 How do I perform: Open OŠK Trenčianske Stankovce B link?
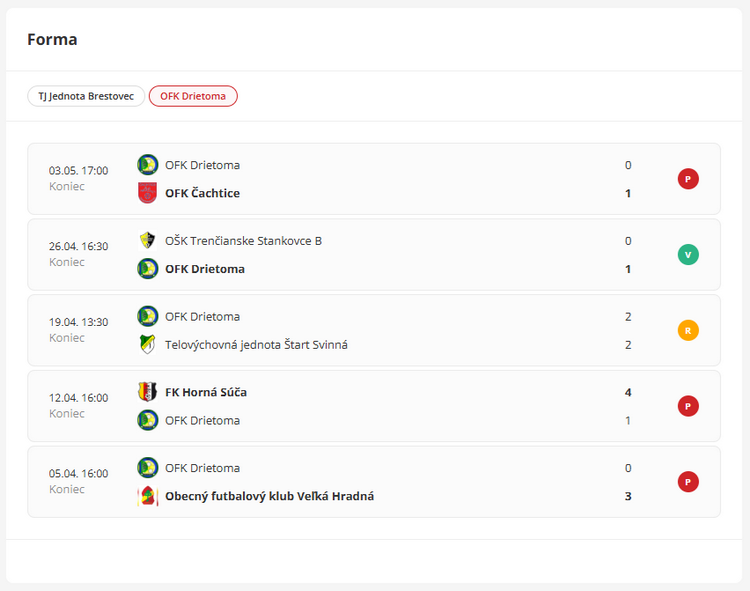pos(243,241)
